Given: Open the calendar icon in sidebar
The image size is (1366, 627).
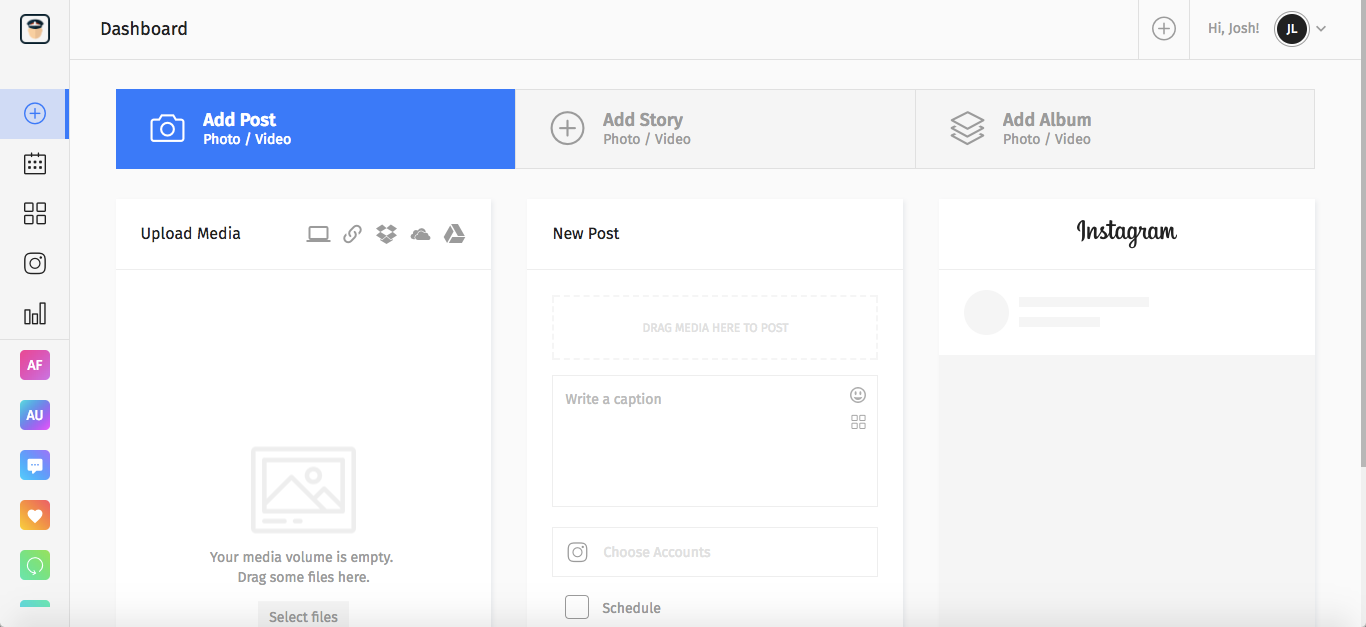Looking at the screenshot, I should (x=35, y=164).
